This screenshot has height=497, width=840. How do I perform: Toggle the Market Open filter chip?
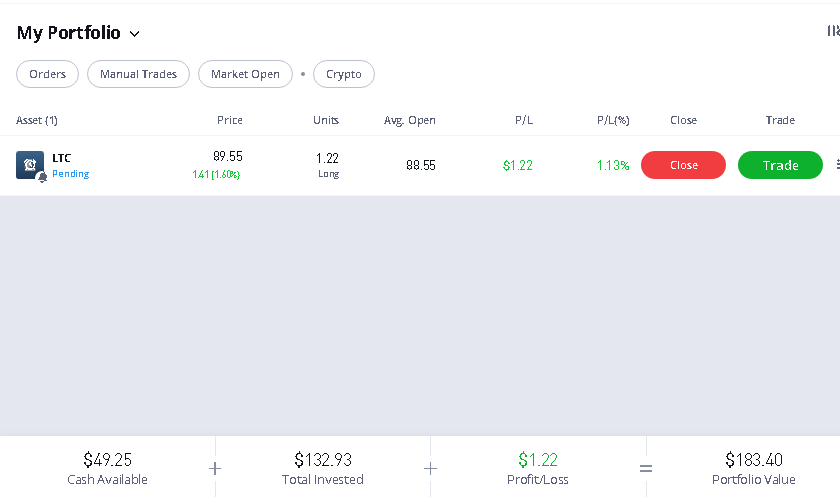click(x=245, y=74)
